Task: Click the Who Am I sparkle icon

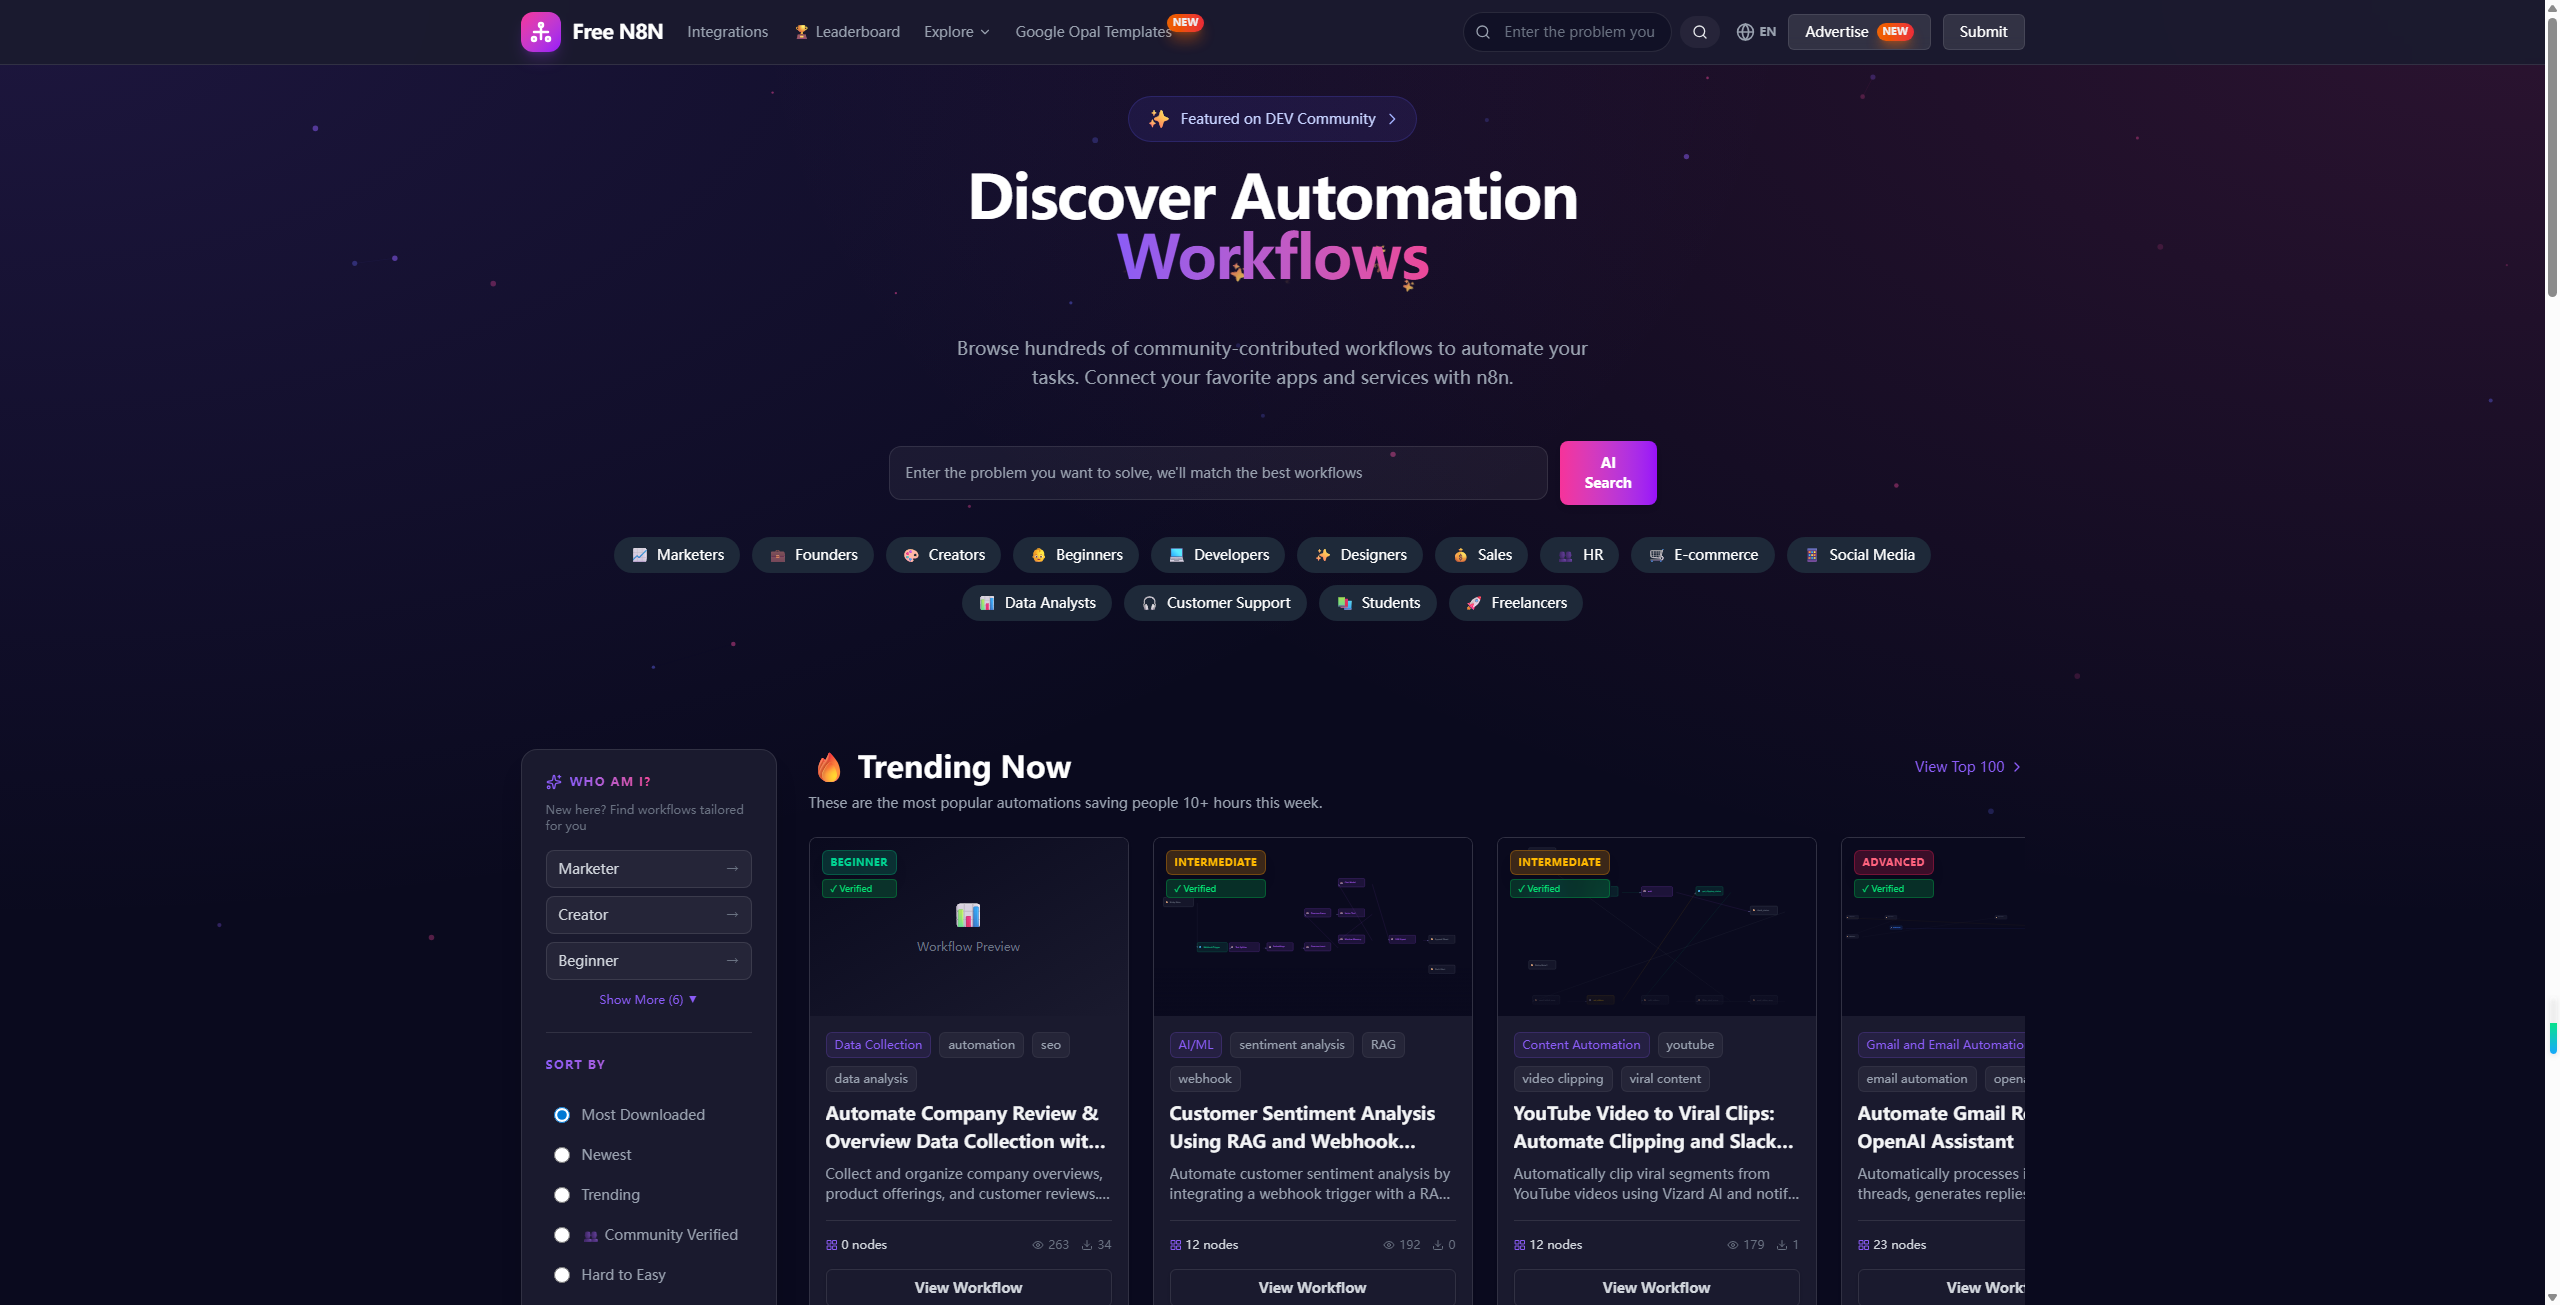Action: tap(554, 782)
